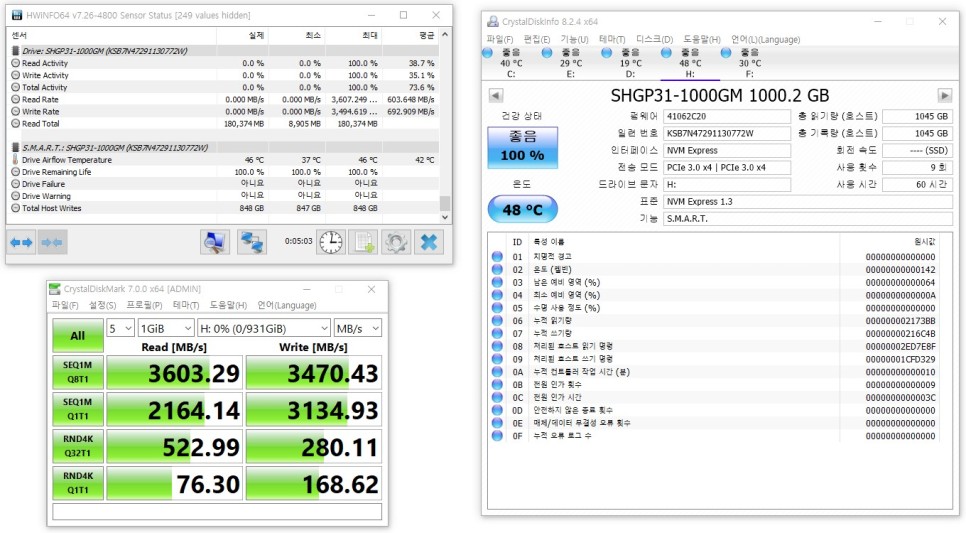Click RND4K Q1T1 write result 168.62
This screenshot has width=966, height=533.
click(x=314, y=484)
